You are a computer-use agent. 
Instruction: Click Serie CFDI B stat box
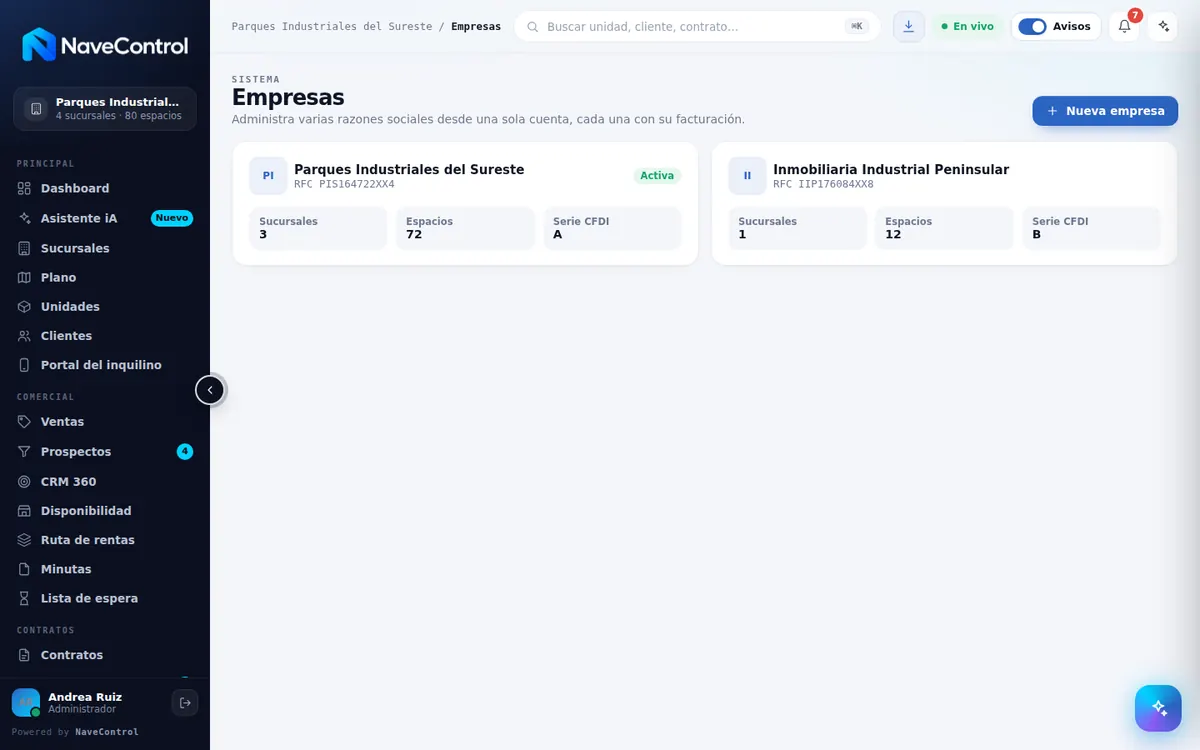pos(1091,228)
